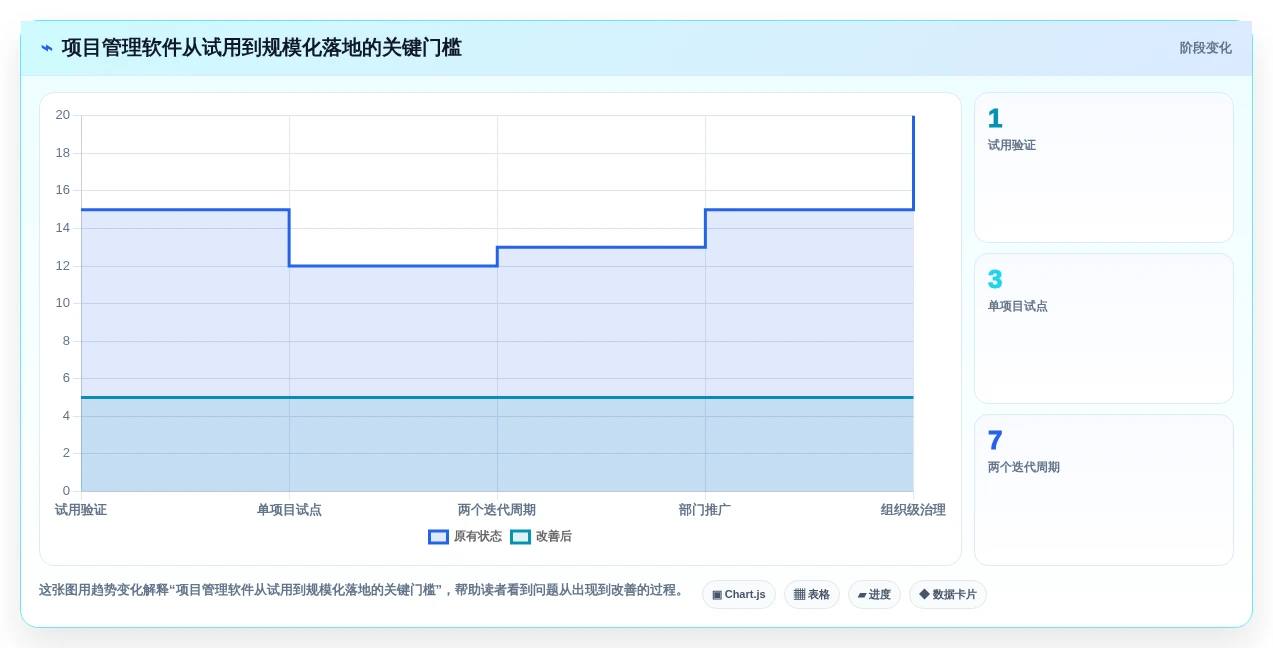Click y-axis value 12
This screenshot has height=648, width=1273.
63,266
